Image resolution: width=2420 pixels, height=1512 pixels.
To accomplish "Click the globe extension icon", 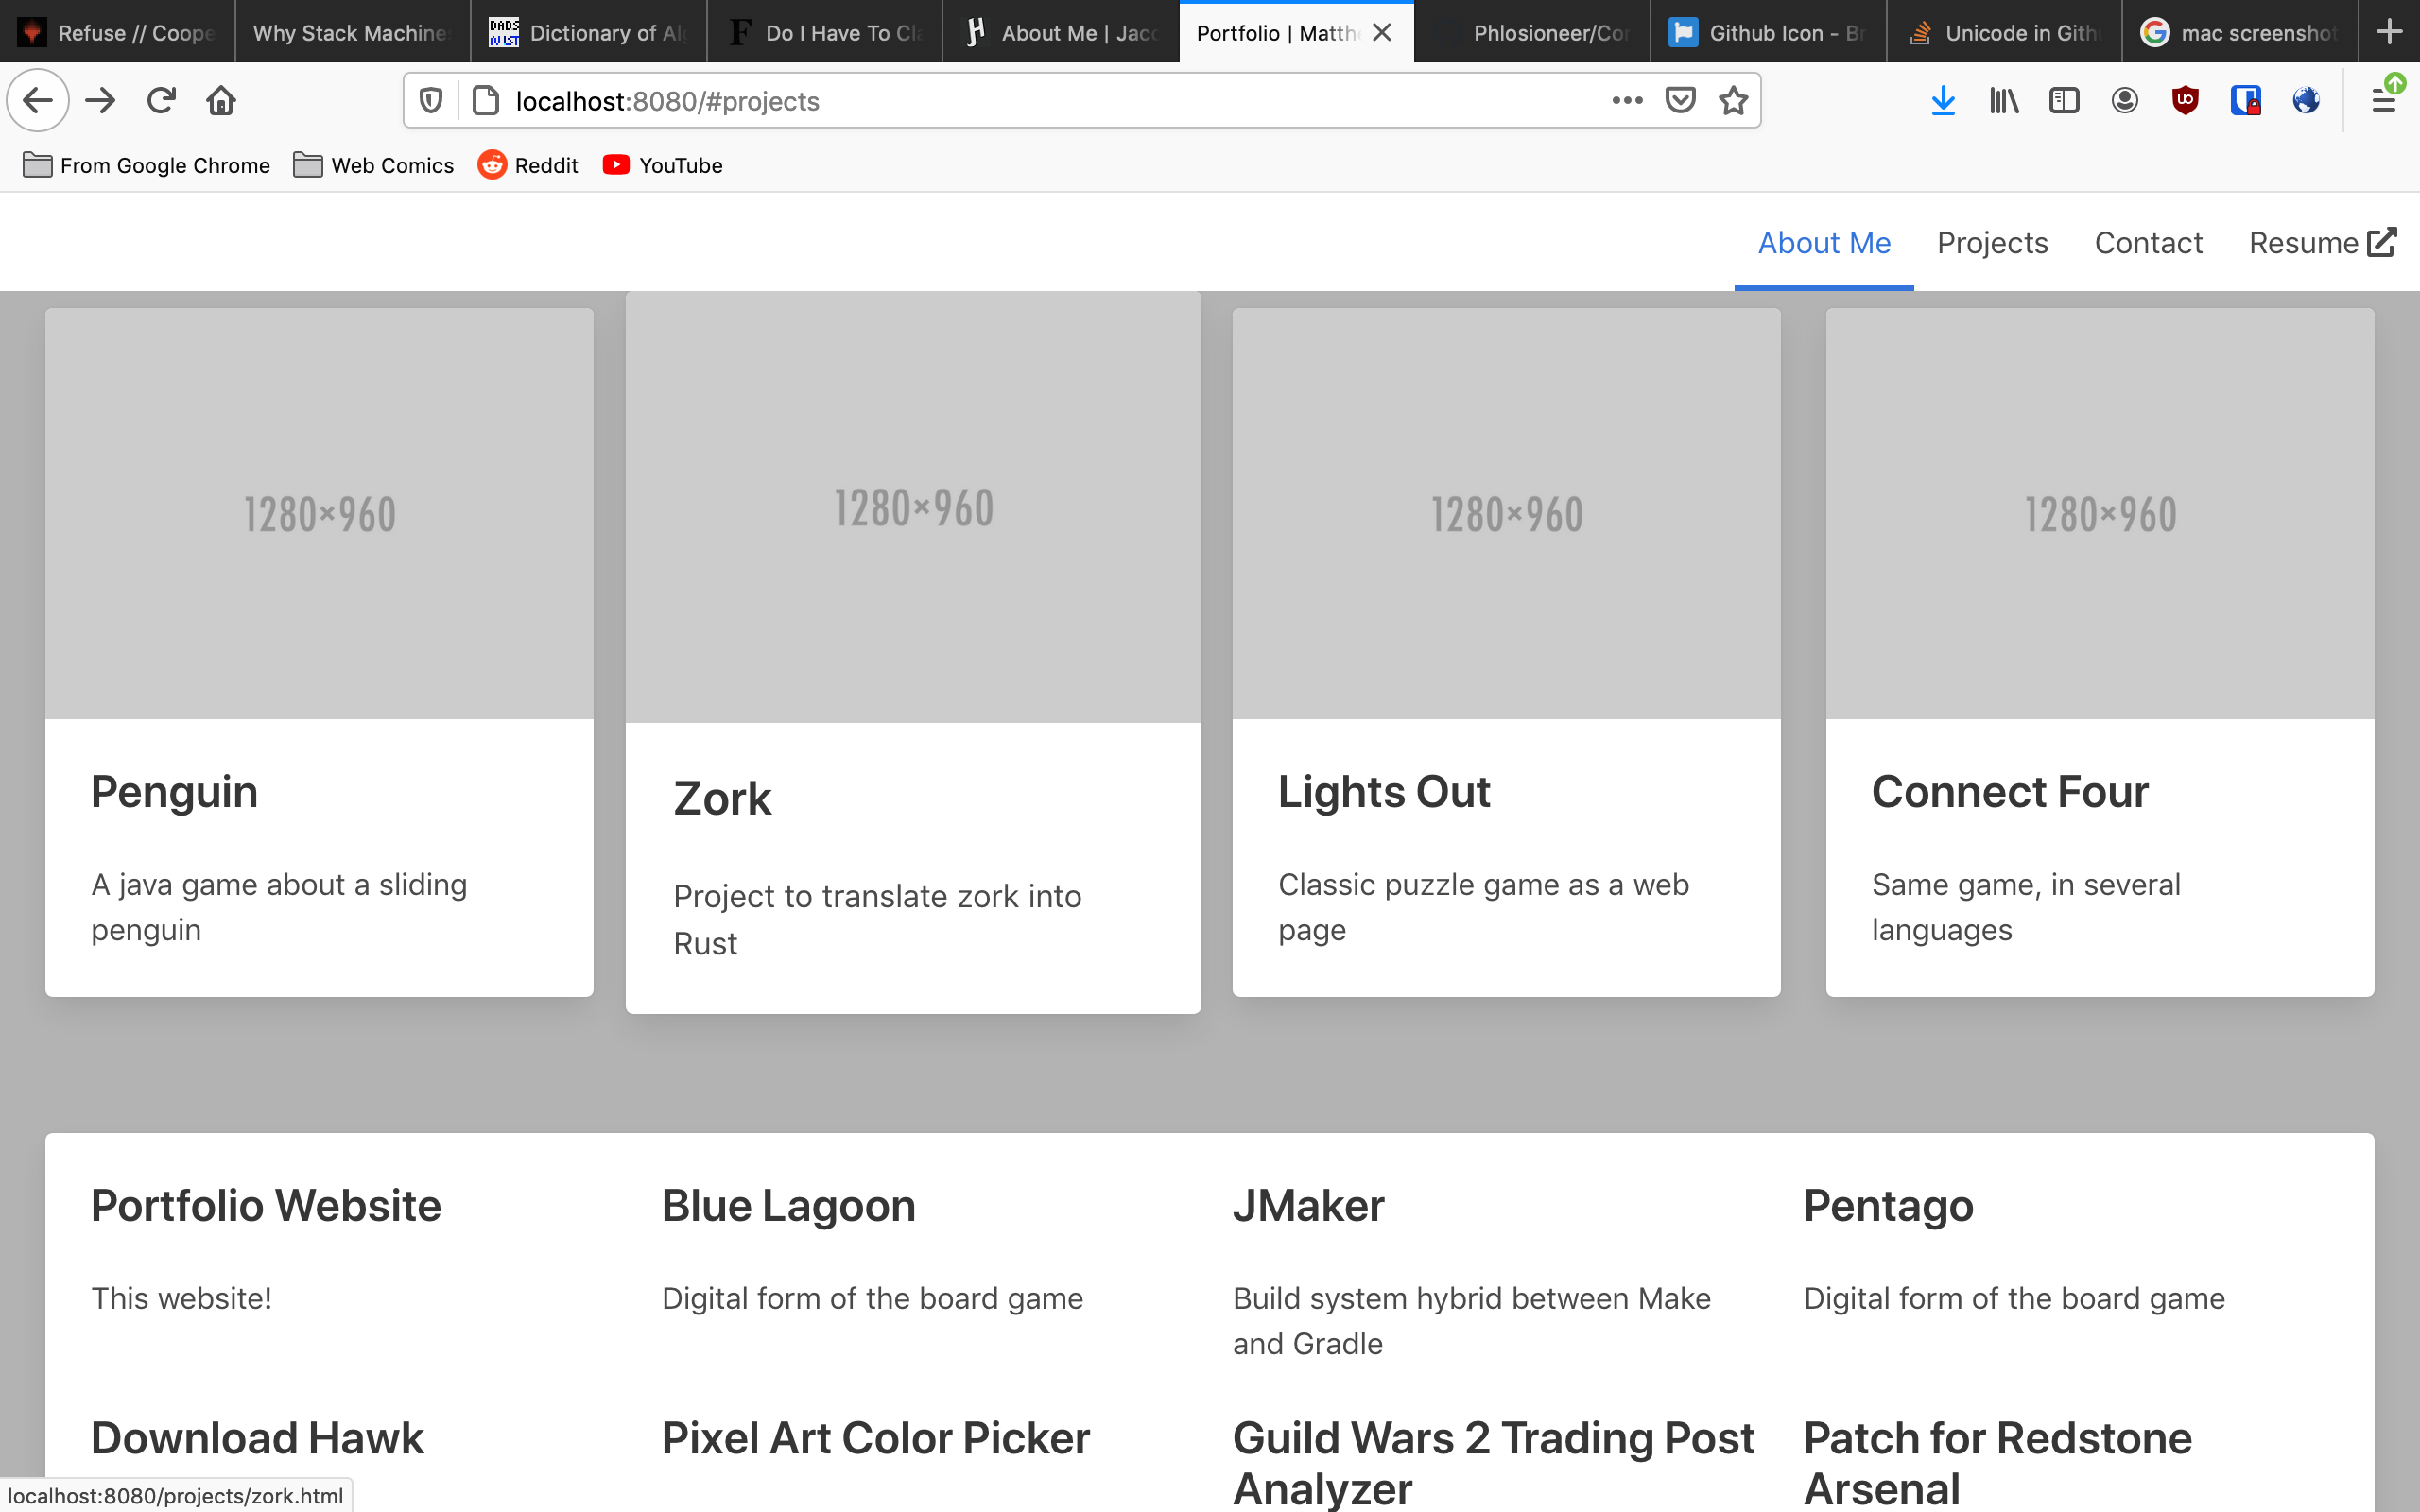I will (x=2306, y=100).
